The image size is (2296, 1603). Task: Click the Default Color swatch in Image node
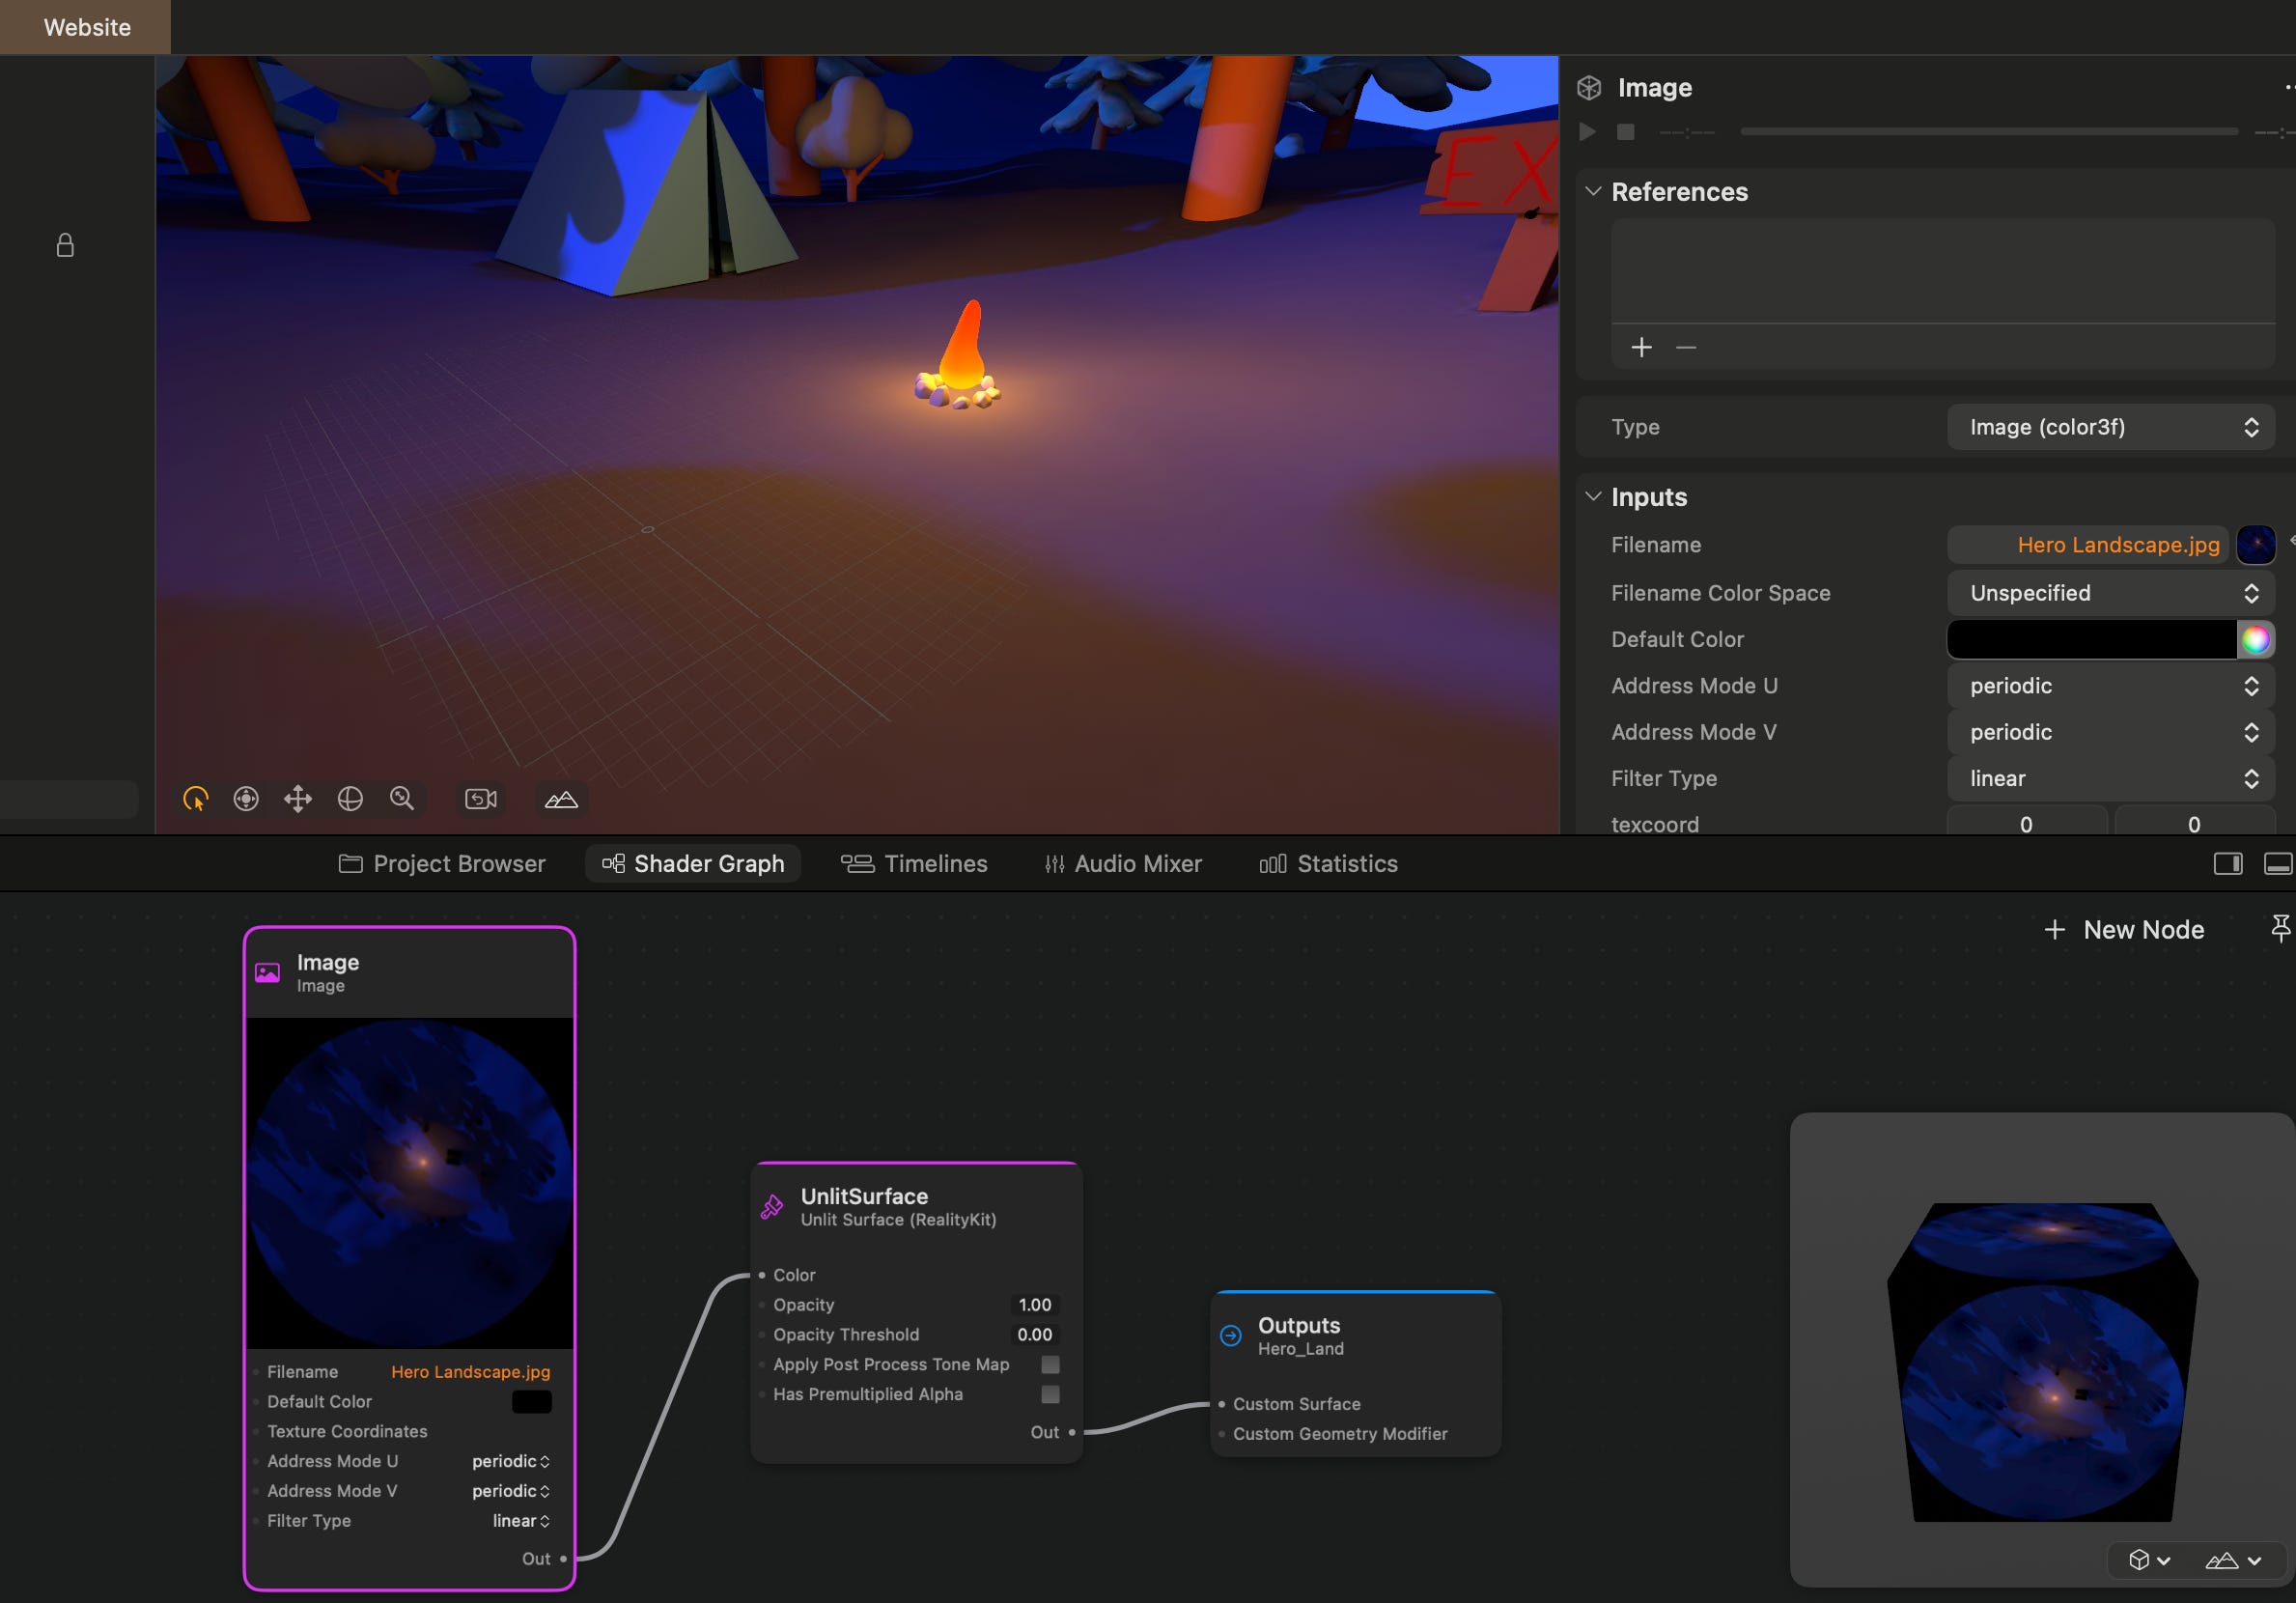531,1402
